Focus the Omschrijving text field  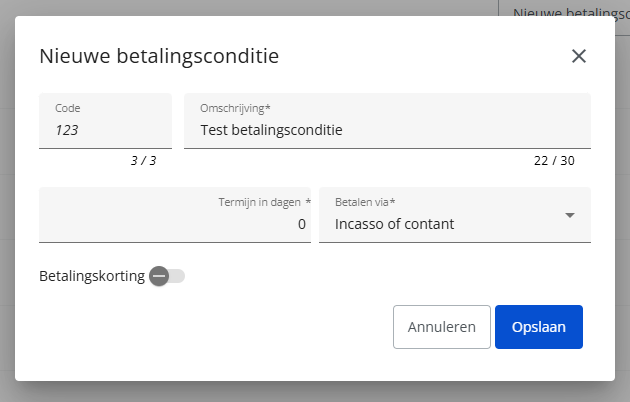[x=387, y=121]
